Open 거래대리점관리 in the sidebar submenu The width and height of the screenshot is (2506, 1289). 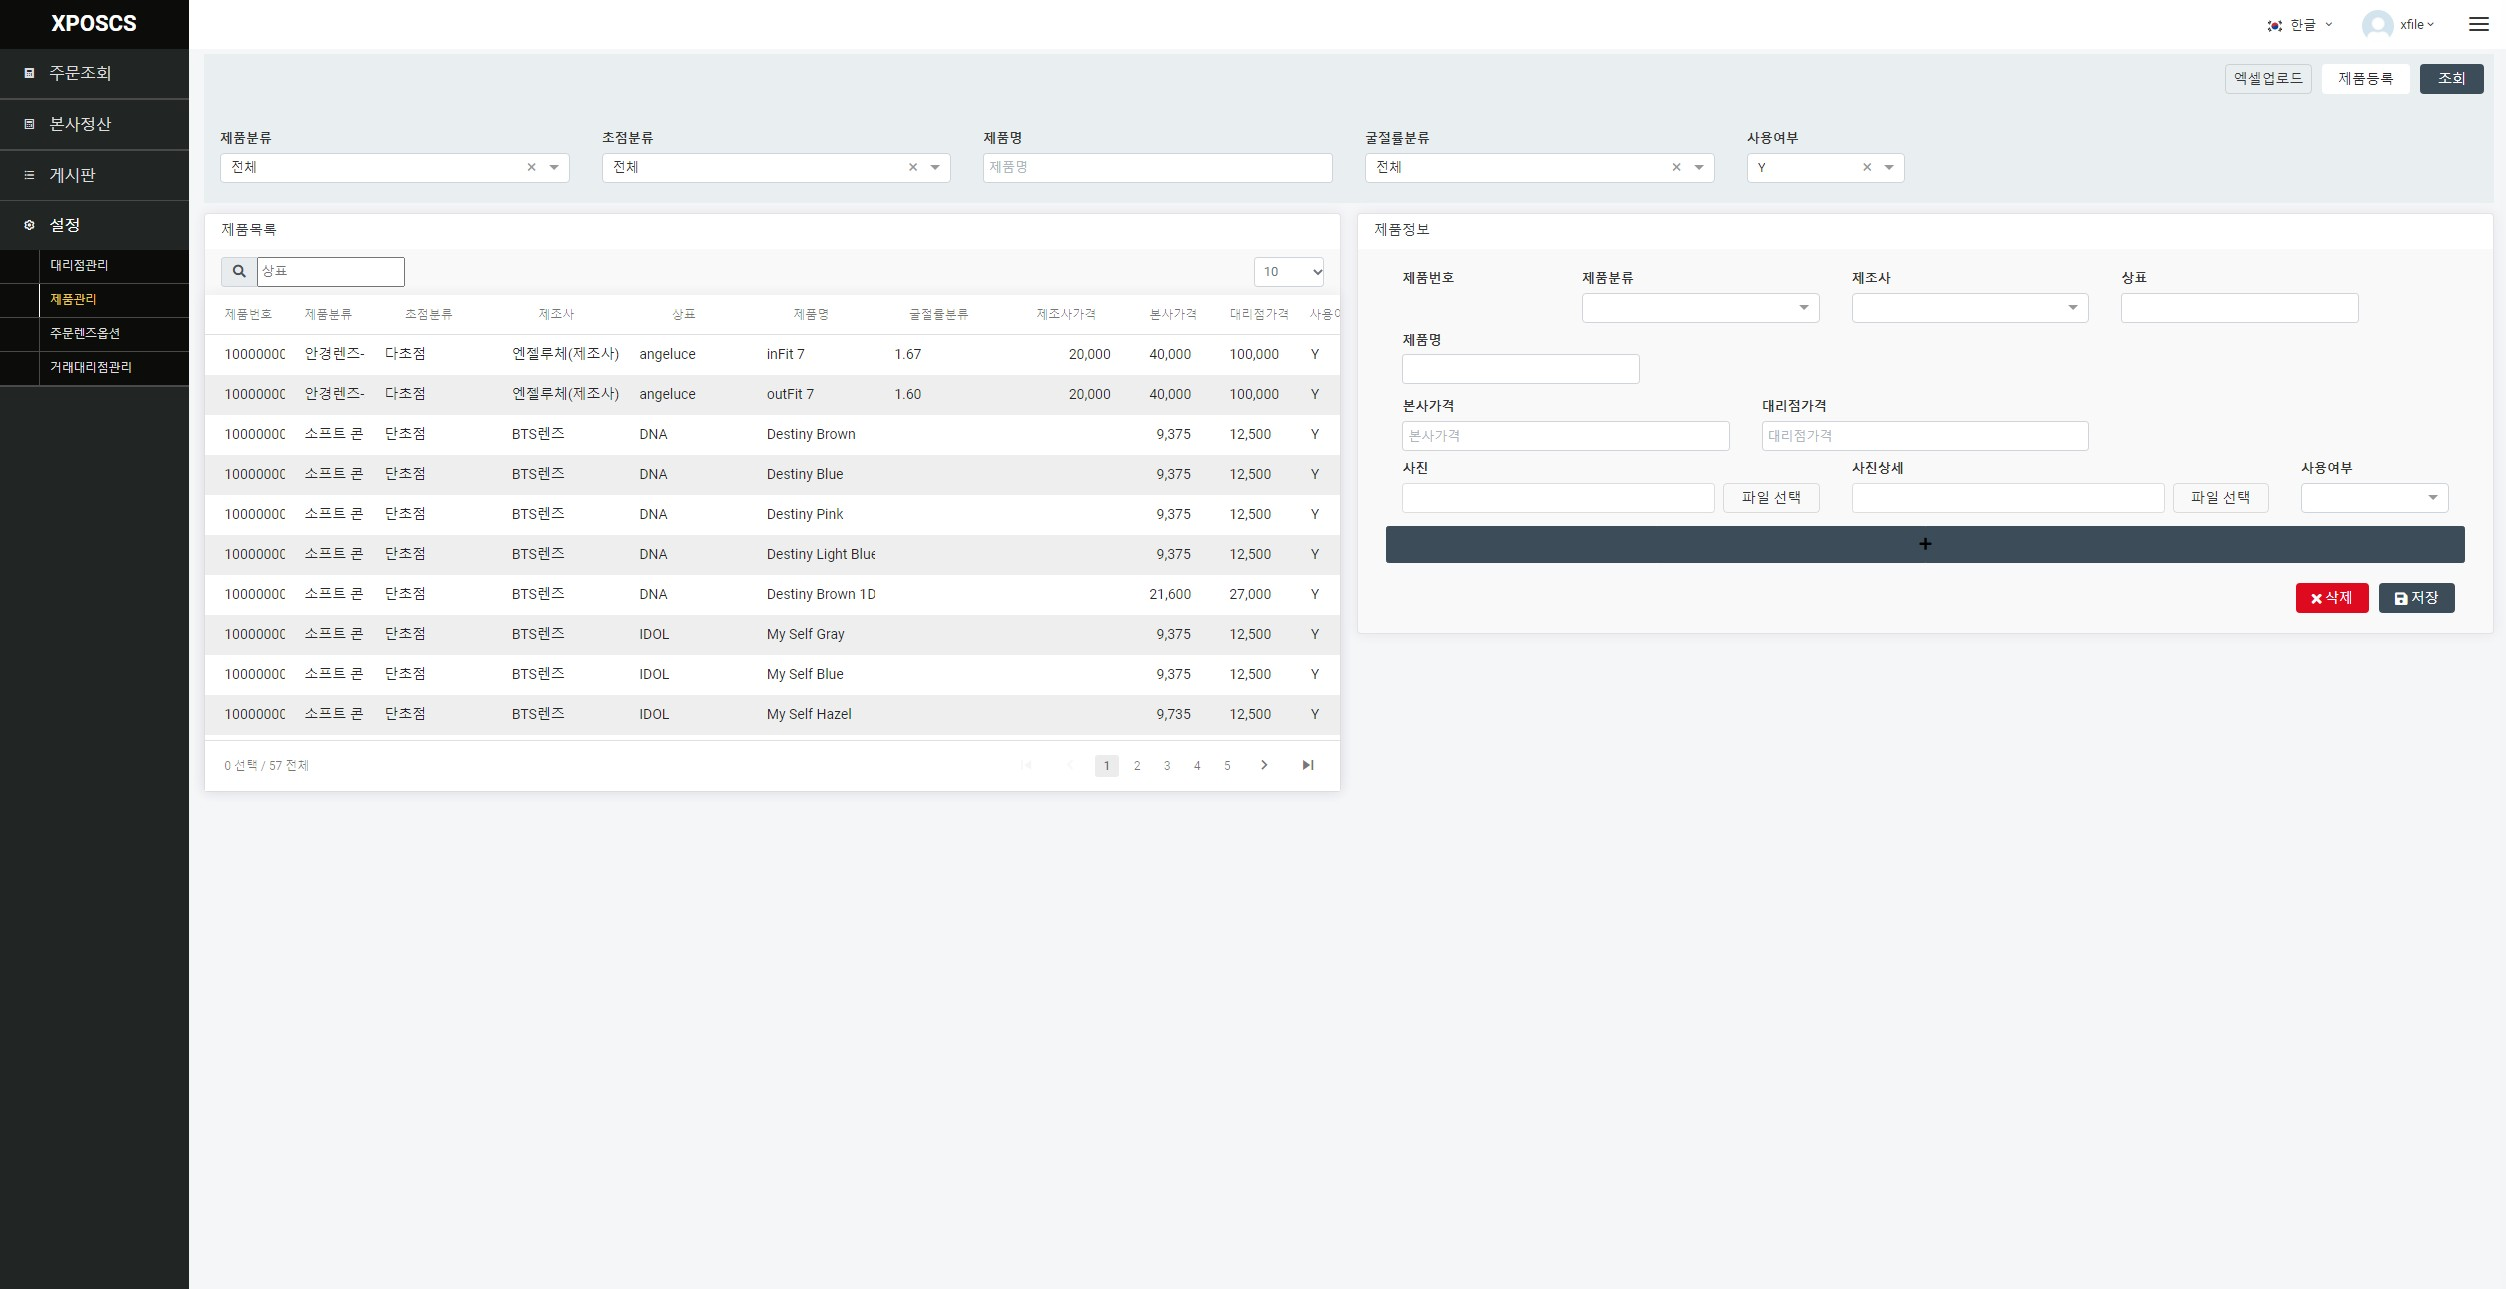click(x=91, y=367)
